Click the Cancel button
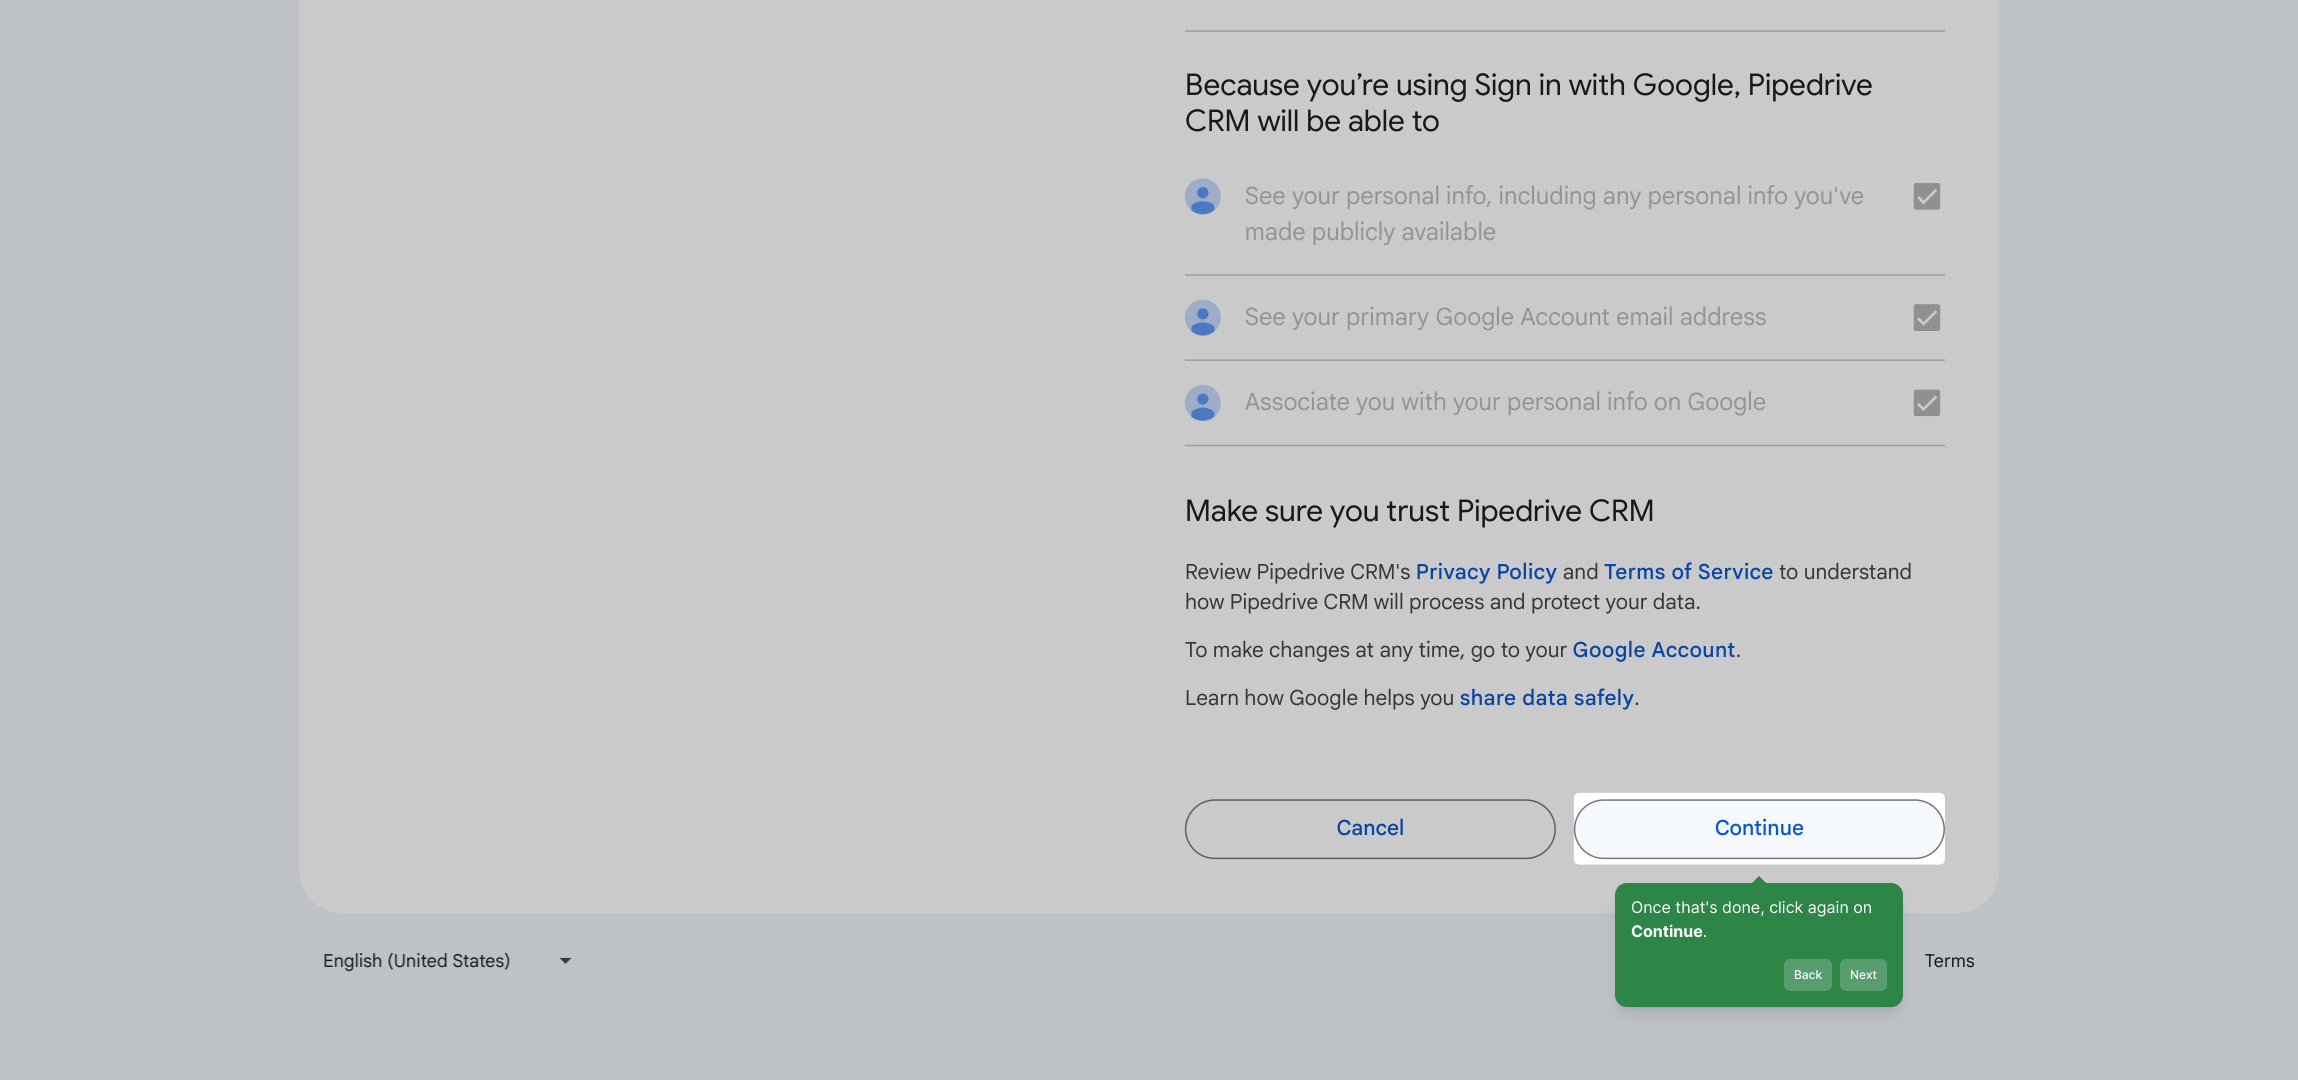2298x1080 pixels. (x=1370, y=828)
